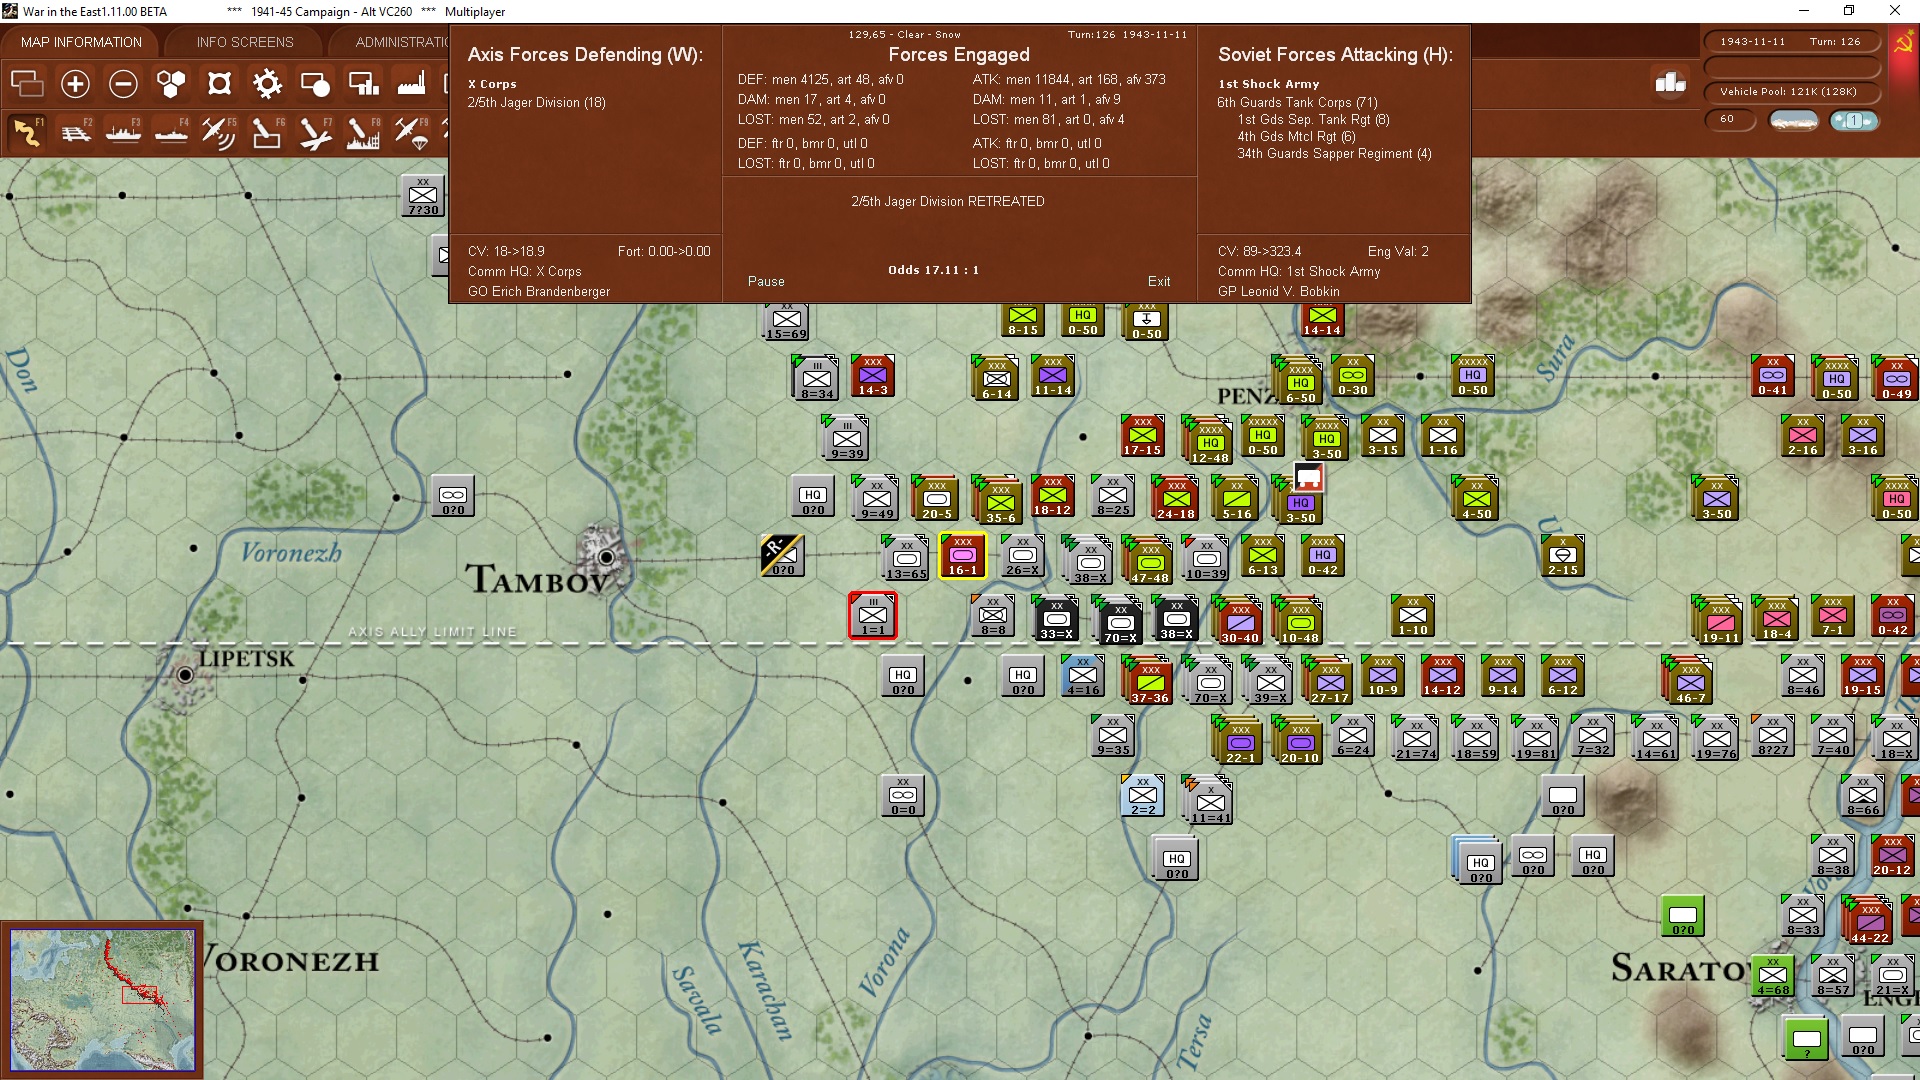Select the 11=41 grey unit counter

1209,801
